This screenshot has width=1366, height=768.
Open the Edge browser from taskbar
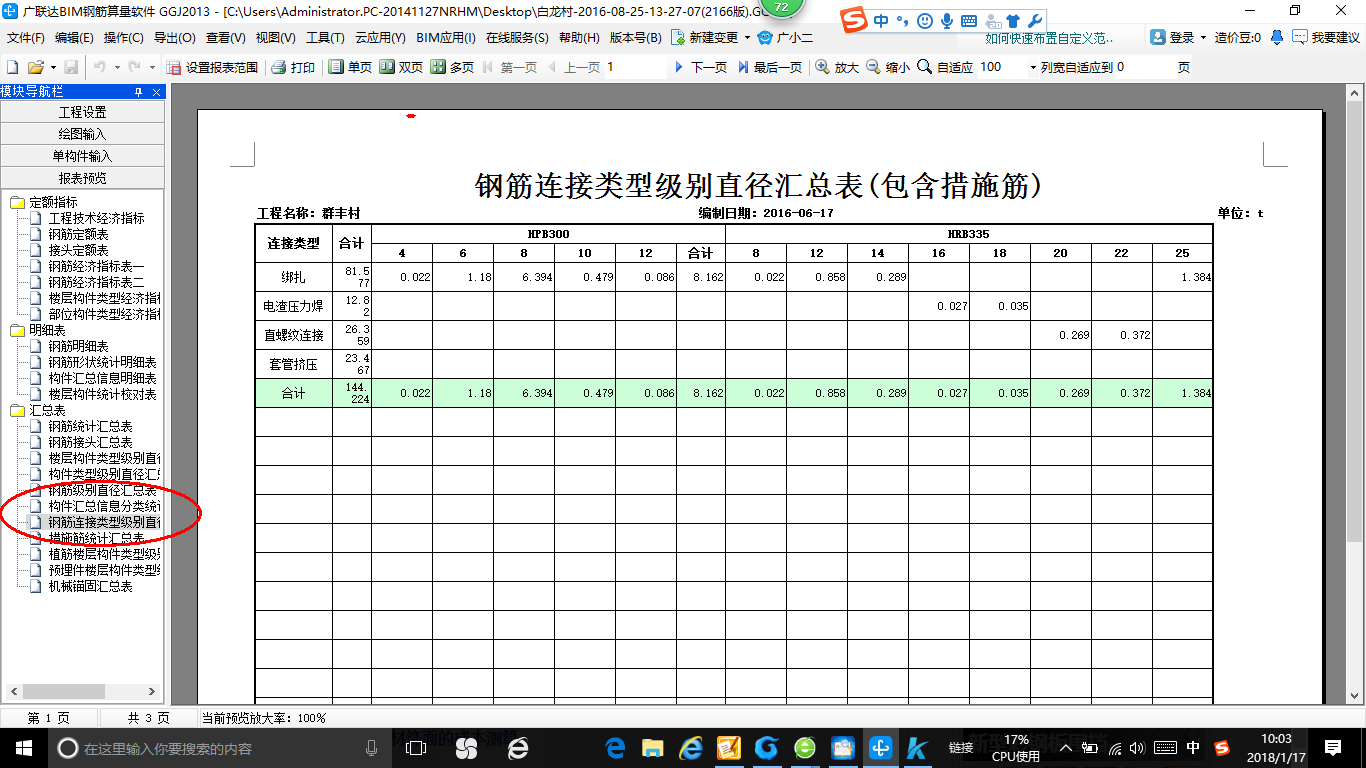pos(615,747)
